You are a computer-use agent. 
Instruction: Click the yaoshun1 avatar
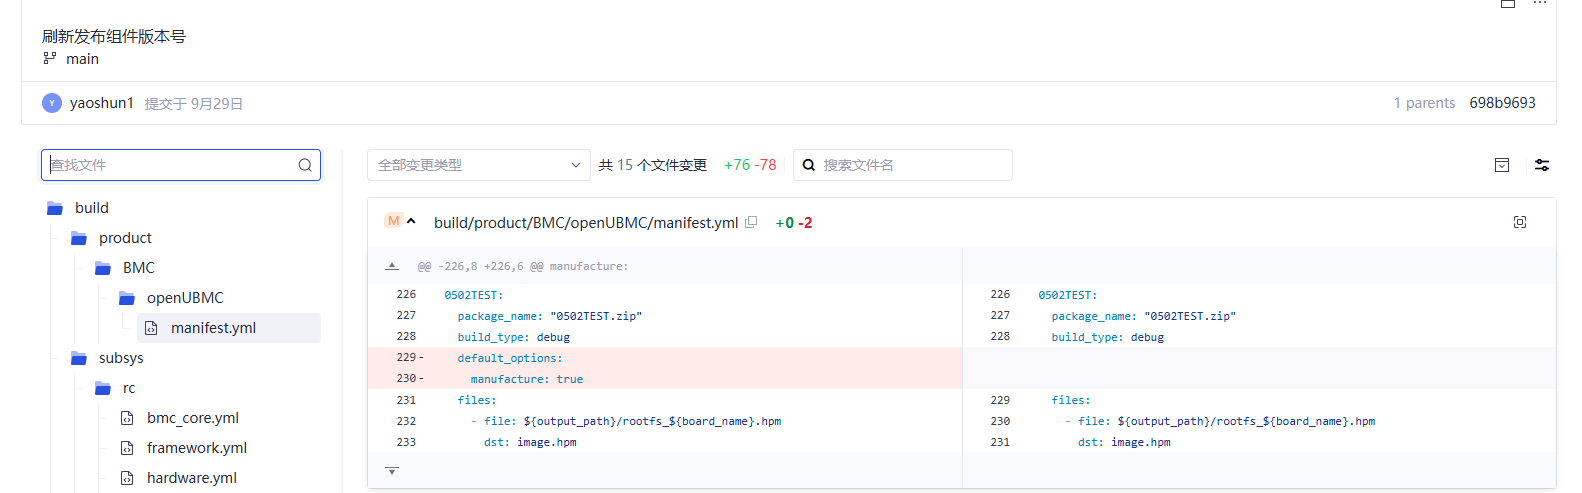coord(52,103)
